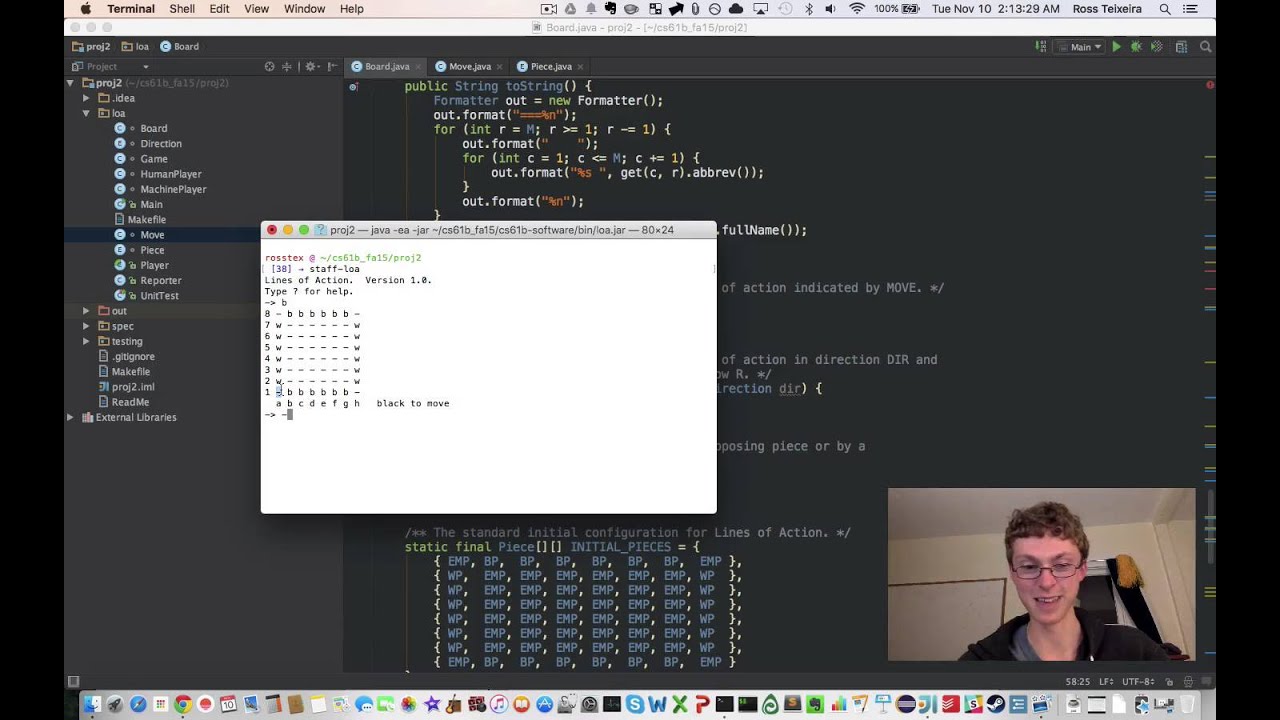Open the Trash in the Dock
Screen dimensions: 1280x720
1187,704
